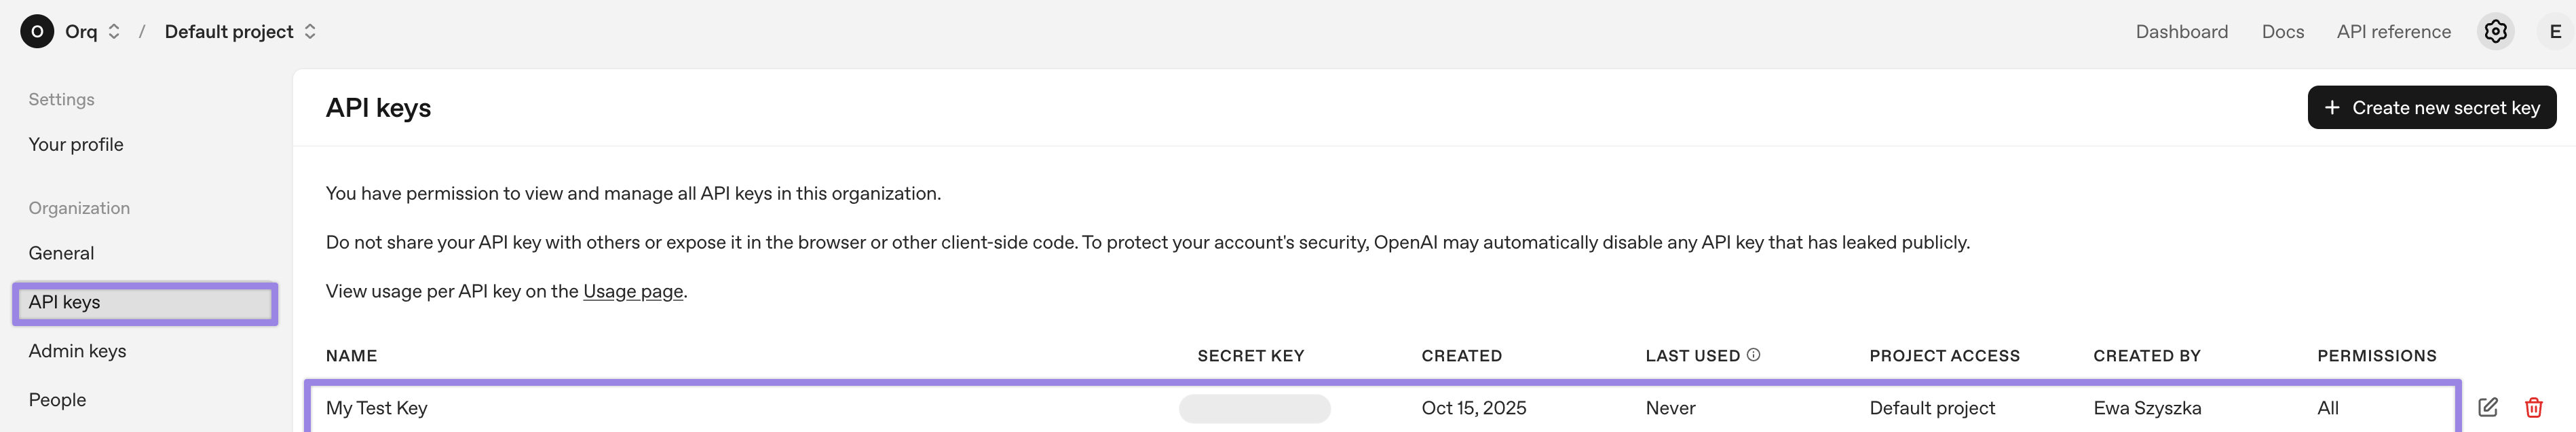This screenshot has height=432, width=2576.
Task: Open Docs in top navigation
Action: point(2282,32)
